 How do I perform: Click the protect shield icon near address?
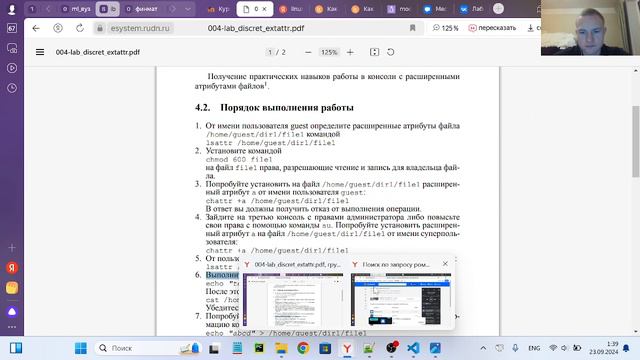(58, 28)
